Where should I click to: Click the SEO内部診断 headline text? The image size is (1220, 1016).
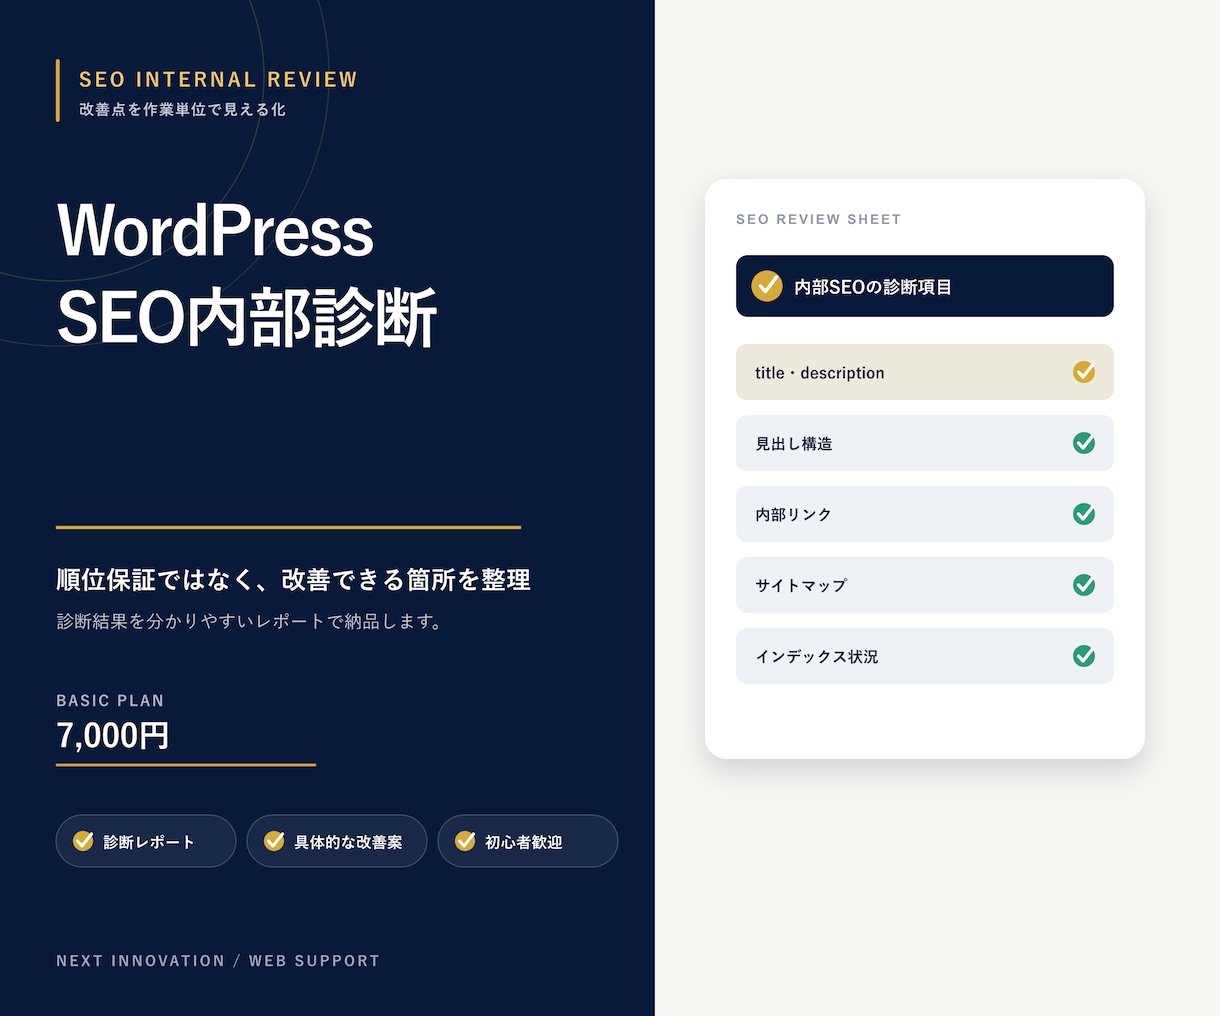pos(247,318)
